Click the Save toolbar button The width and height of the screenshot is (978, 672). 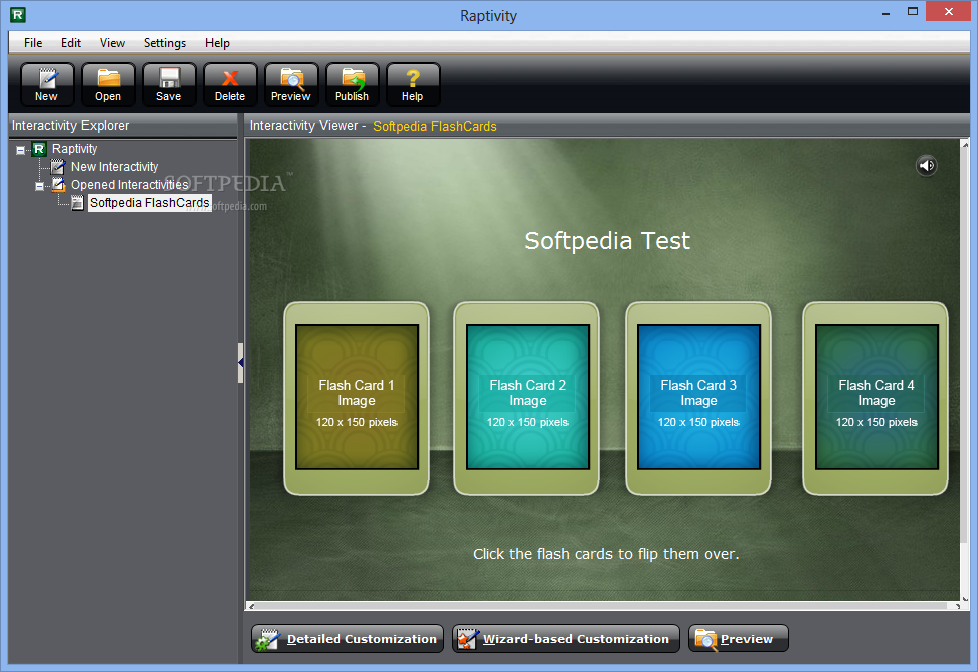(168, 84)
